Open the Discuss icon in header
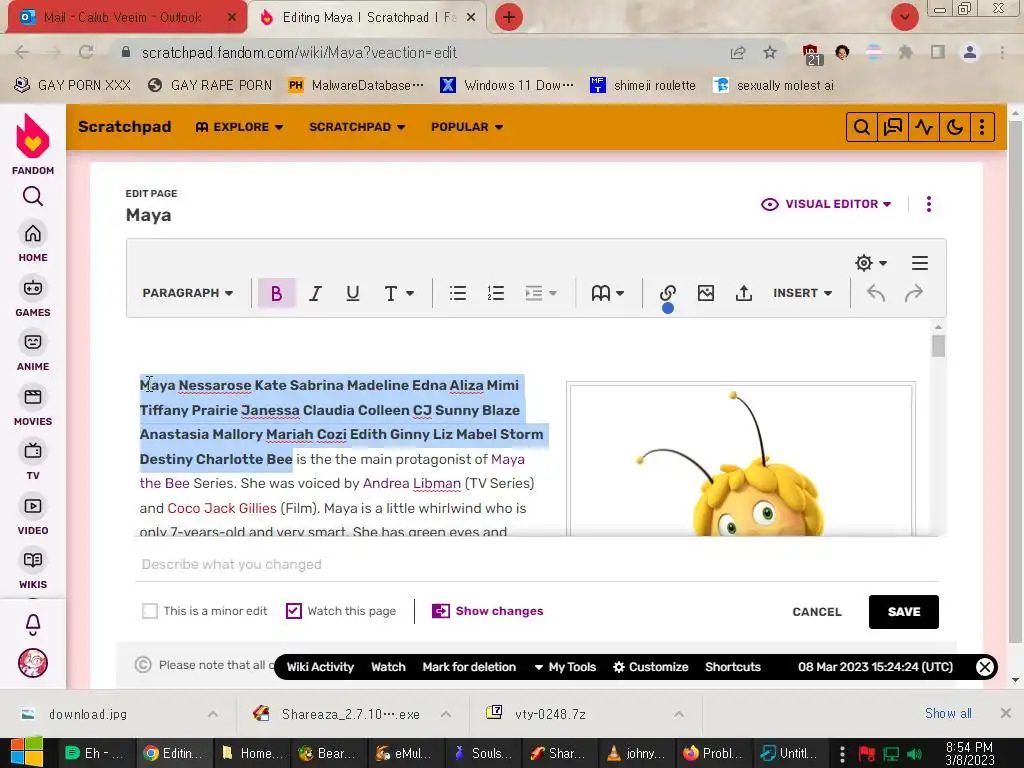 [x=892, y=127]
